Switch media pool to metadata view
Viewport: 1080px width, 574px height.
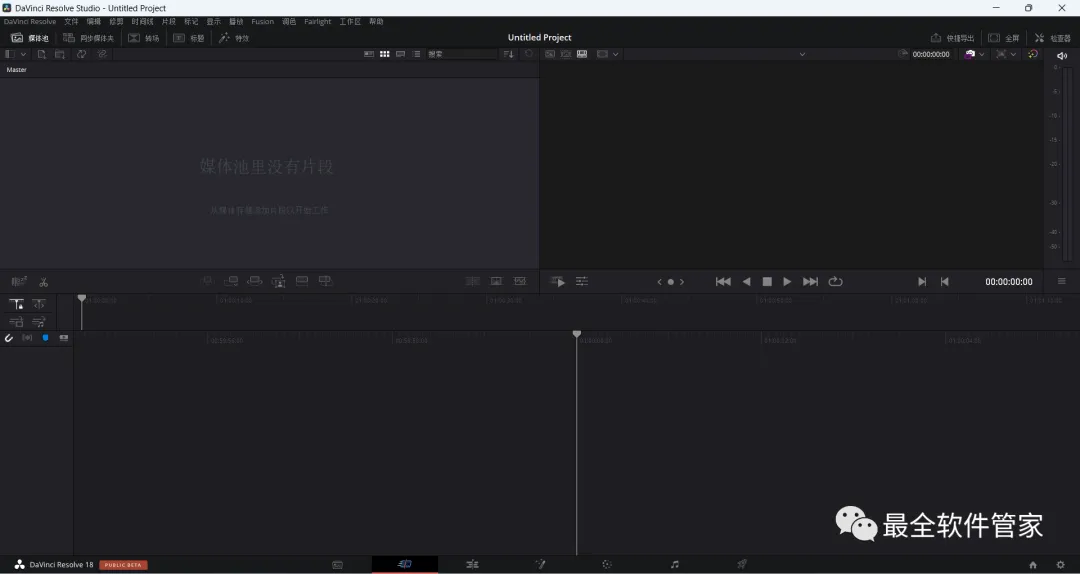coord(369,54)
